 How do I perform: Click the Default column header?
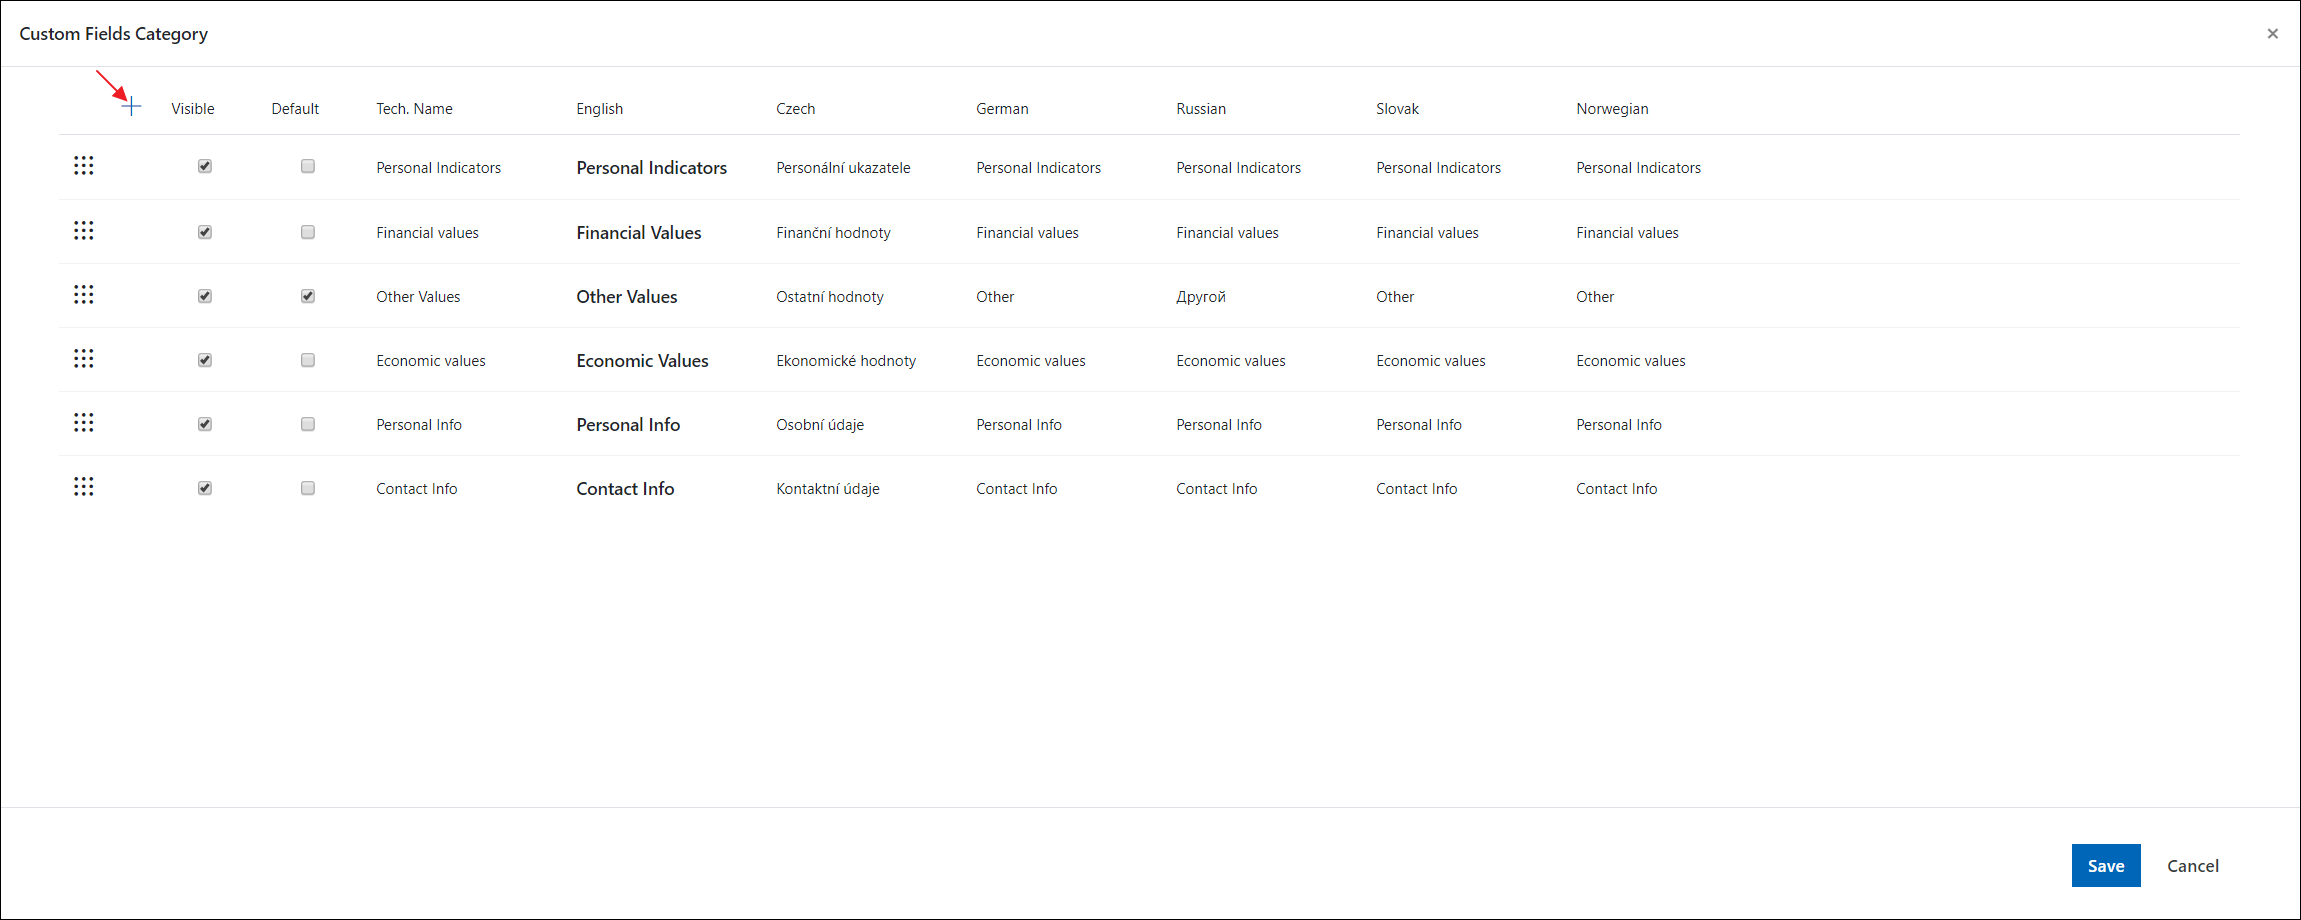point(295,109)
